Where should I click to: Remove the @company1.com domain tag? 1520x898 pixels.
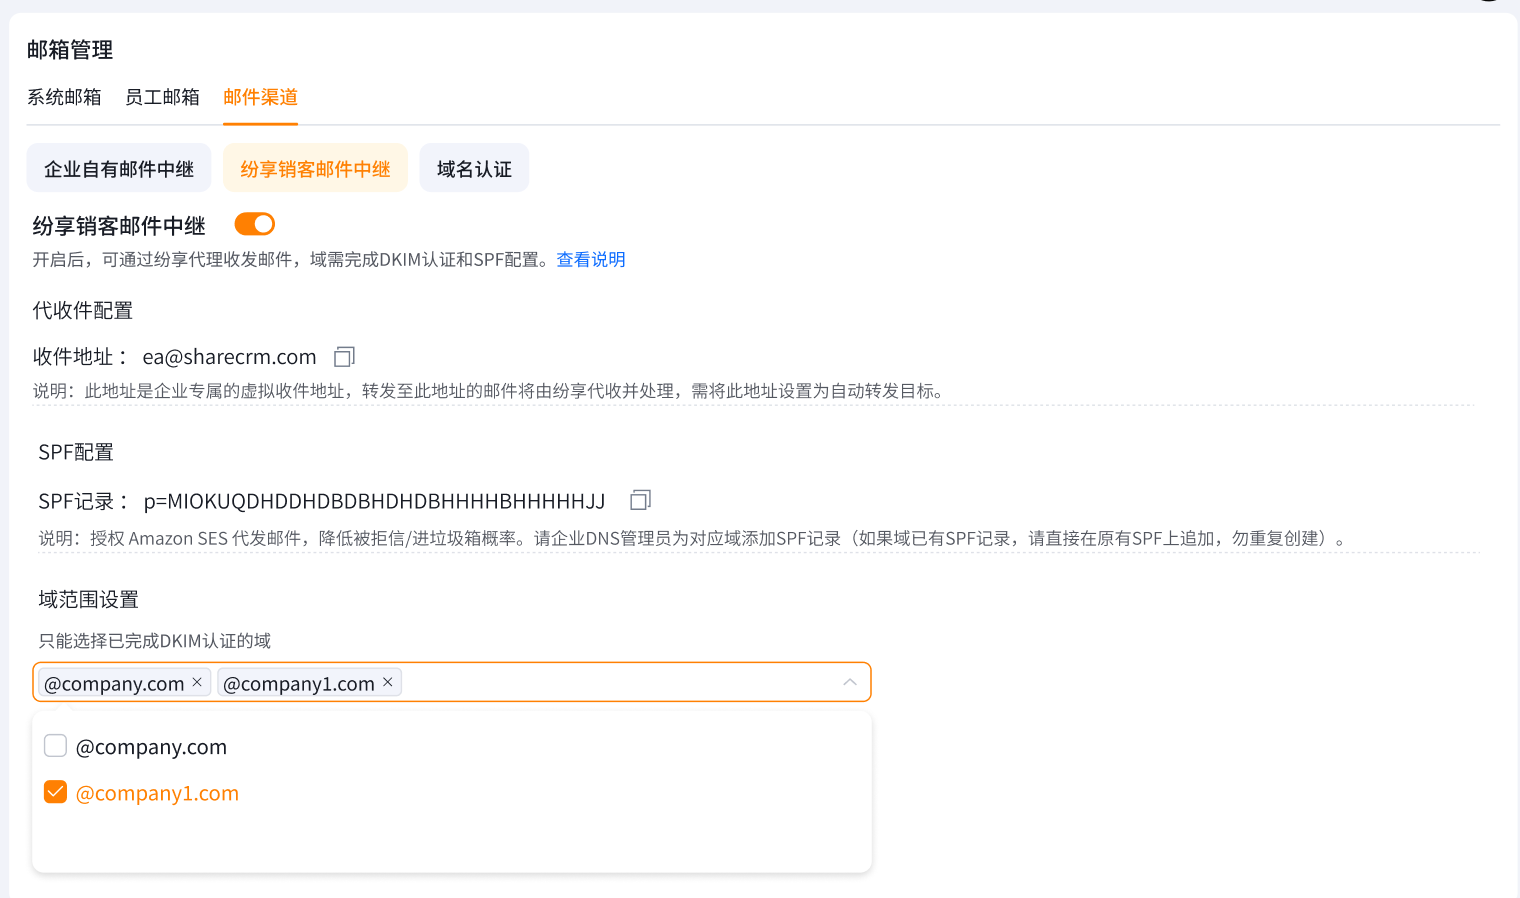pos(388,682)
